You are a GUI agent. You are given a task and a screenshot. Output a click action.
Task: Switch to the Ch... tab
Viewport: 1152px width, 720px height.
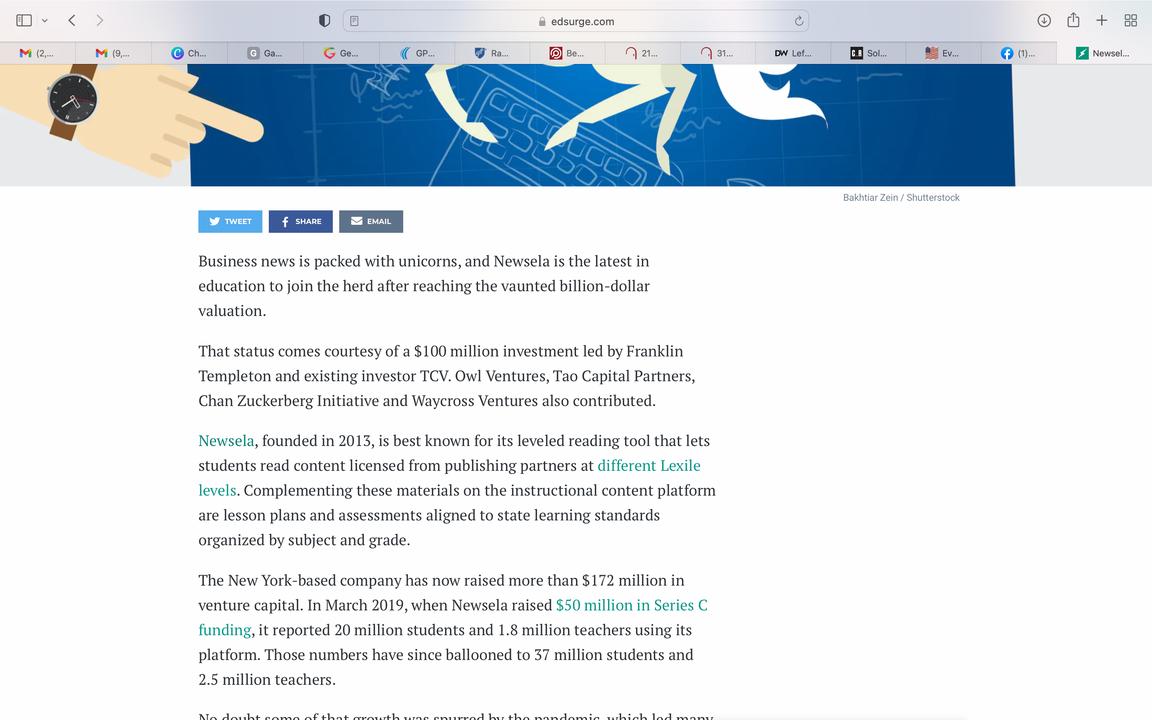pyautogui.click(x=189, y=53)
